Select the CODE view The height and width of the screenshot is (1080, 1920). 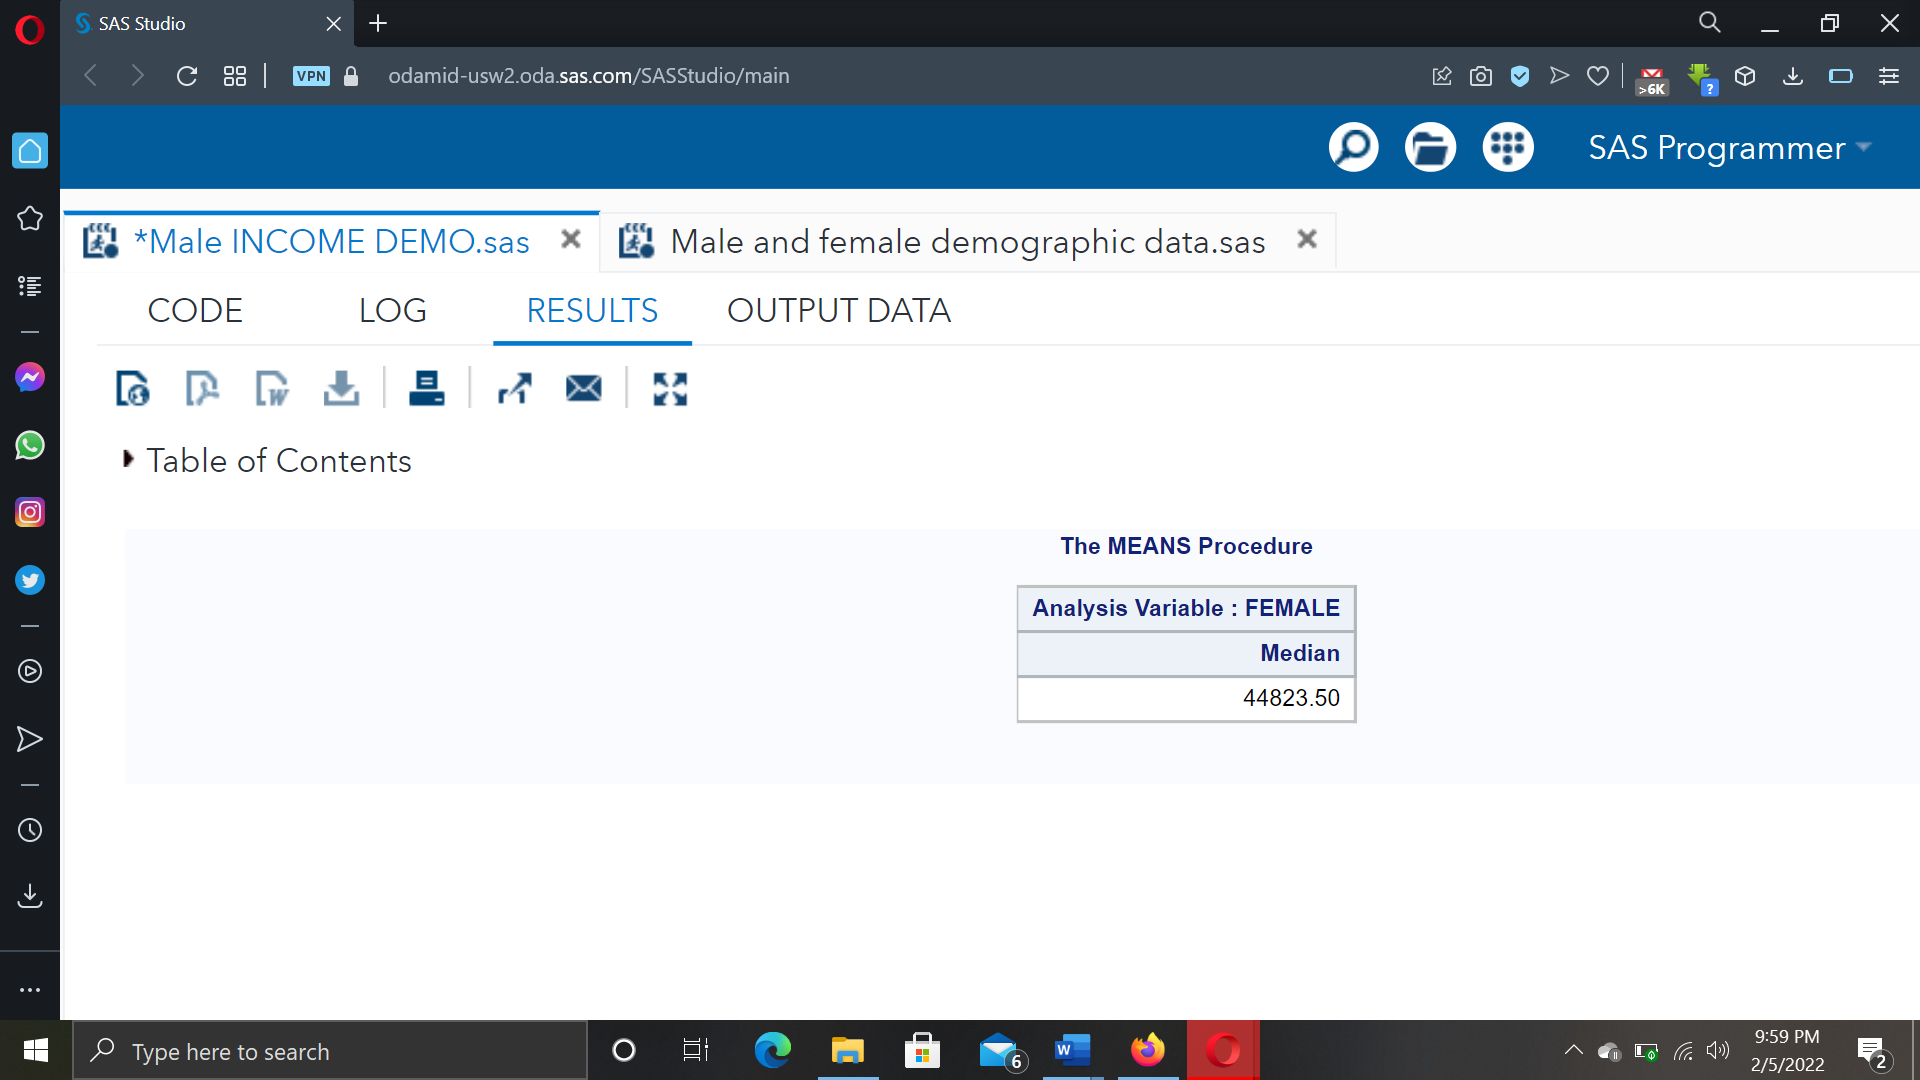[x=195, y=310]
